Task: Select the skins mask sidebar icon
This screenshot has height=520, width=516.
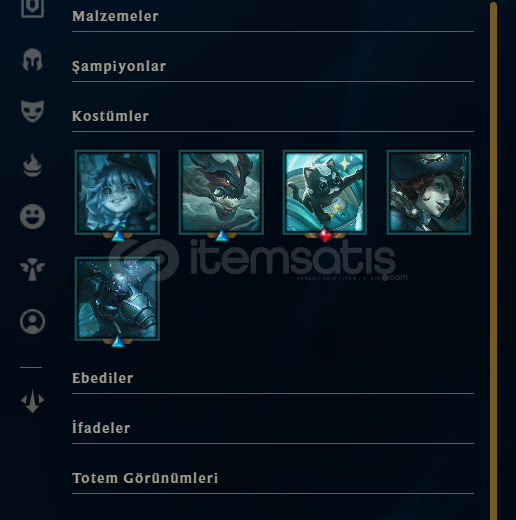Action: pos(32,111)
